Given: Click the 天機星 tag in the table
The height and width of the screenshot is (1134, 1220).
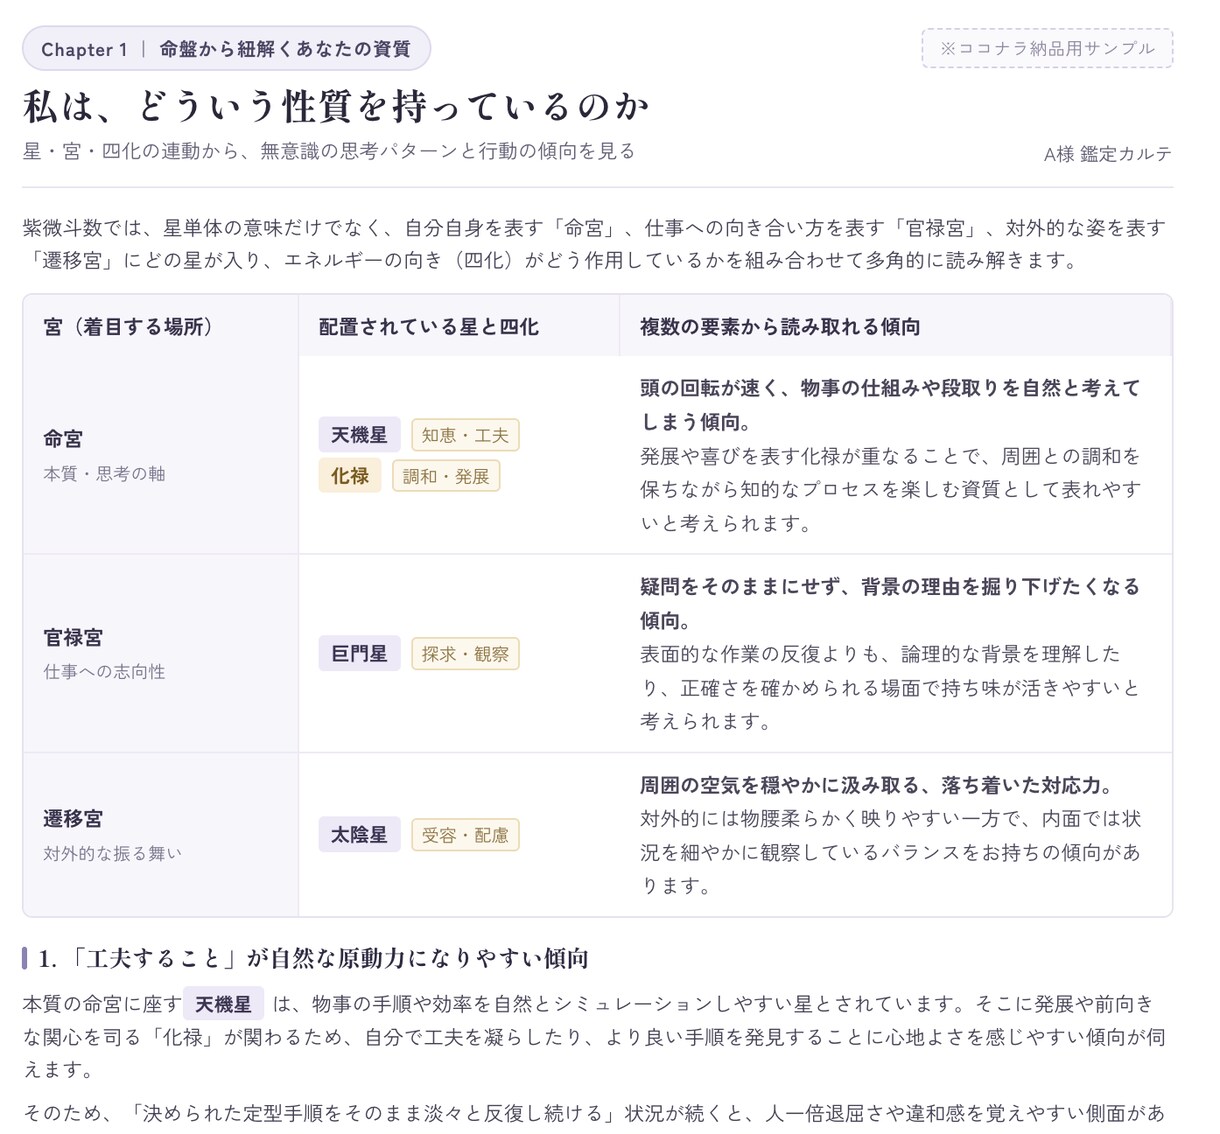Looking at the screenshot, I should click(x=359, y=435).
